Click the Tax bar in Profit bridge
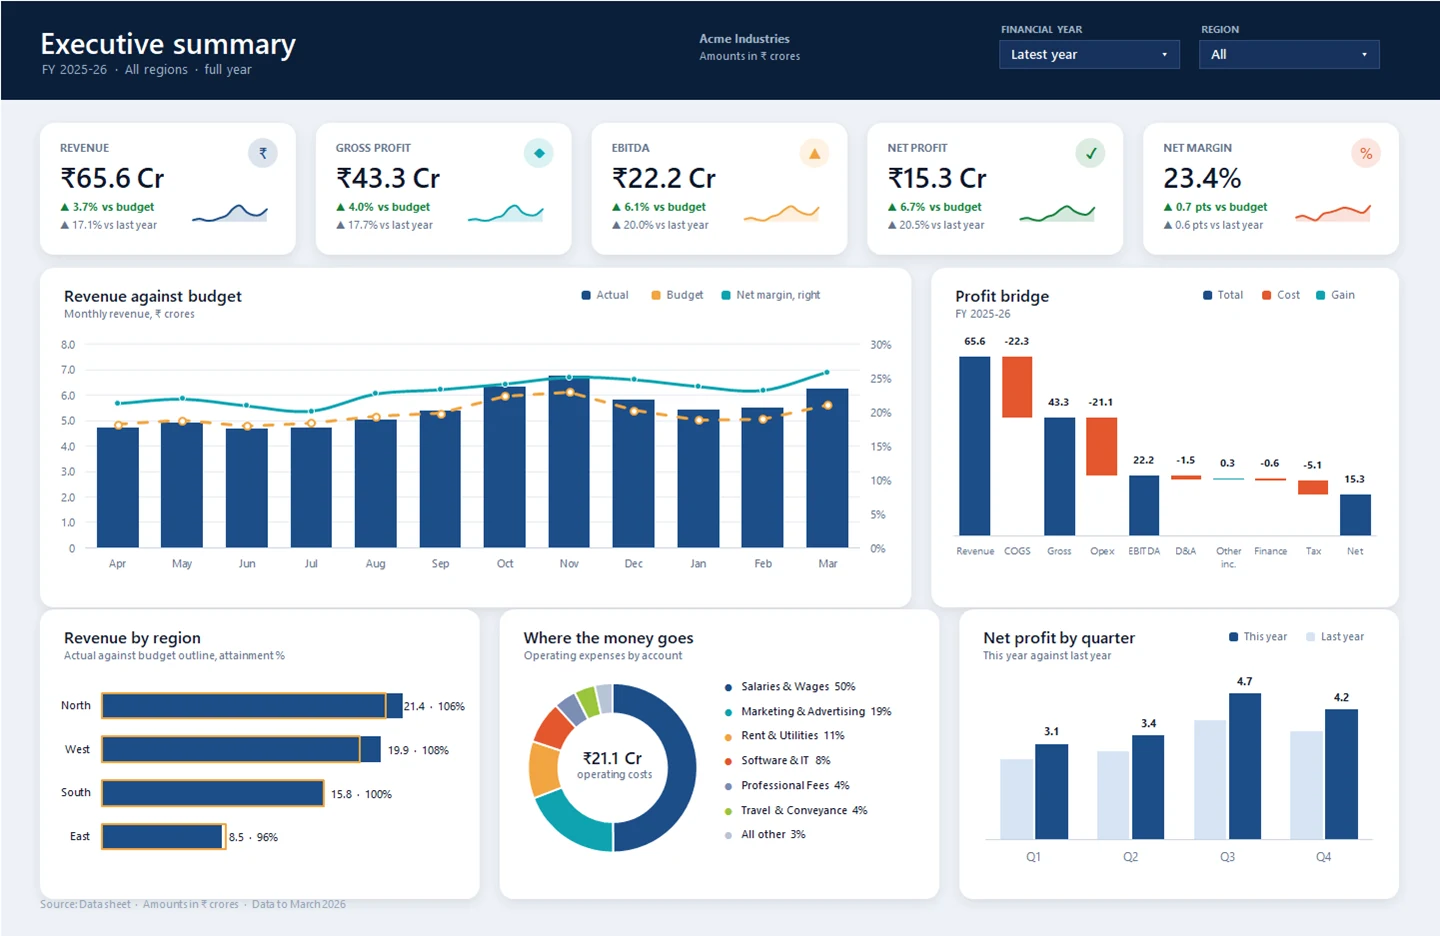Image resolution: width=1440 pixels, height=936 pixels. click(1313, 487)
